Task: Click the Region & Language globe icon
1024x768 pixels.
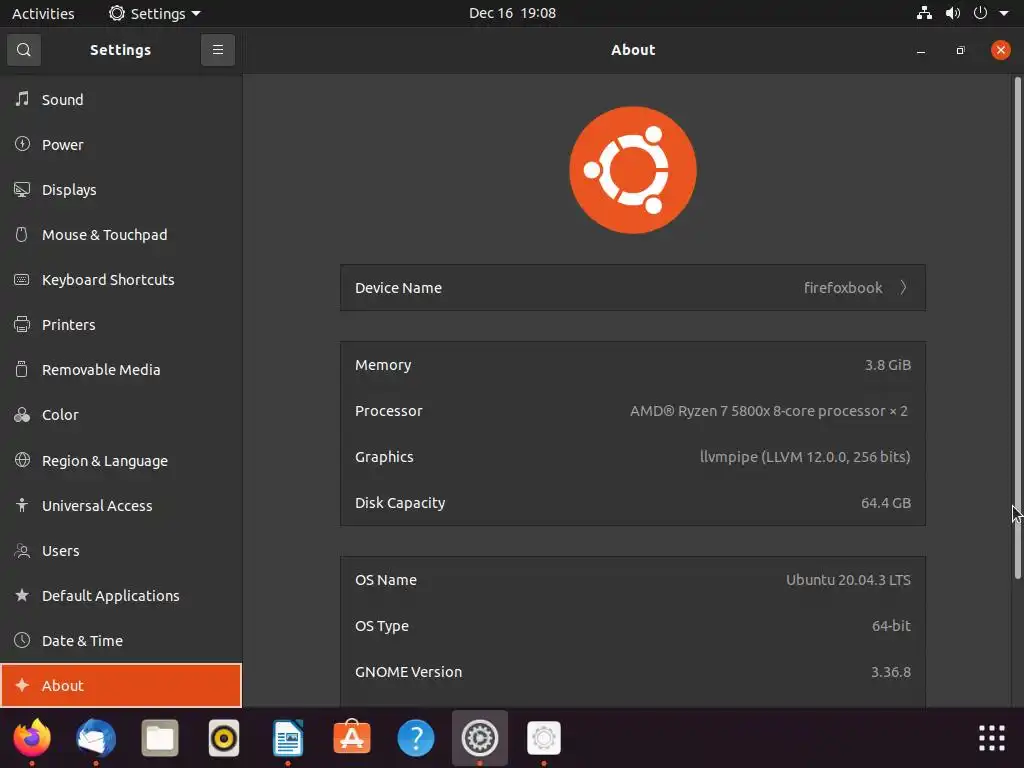Action: [22, 460]
